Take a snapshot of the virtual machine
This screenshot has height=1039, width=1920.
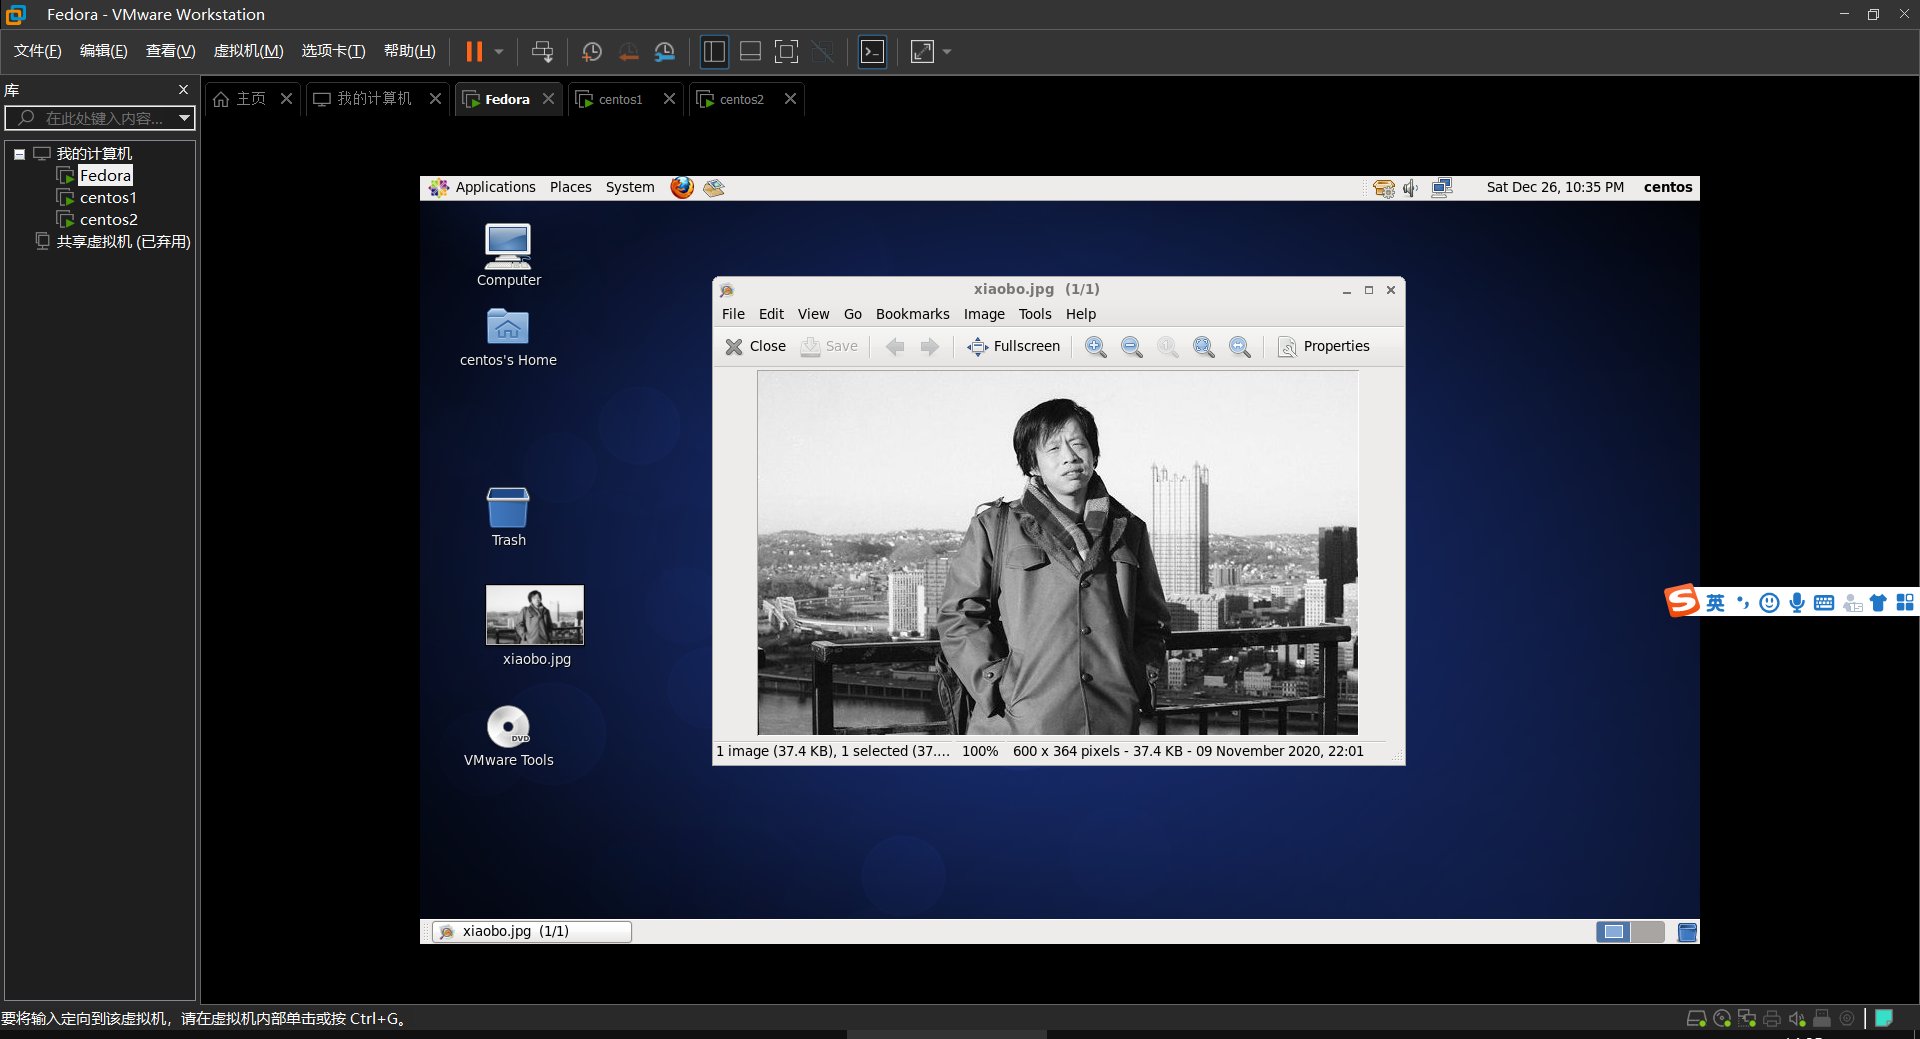pyautogui.click(x=592, y=51)
